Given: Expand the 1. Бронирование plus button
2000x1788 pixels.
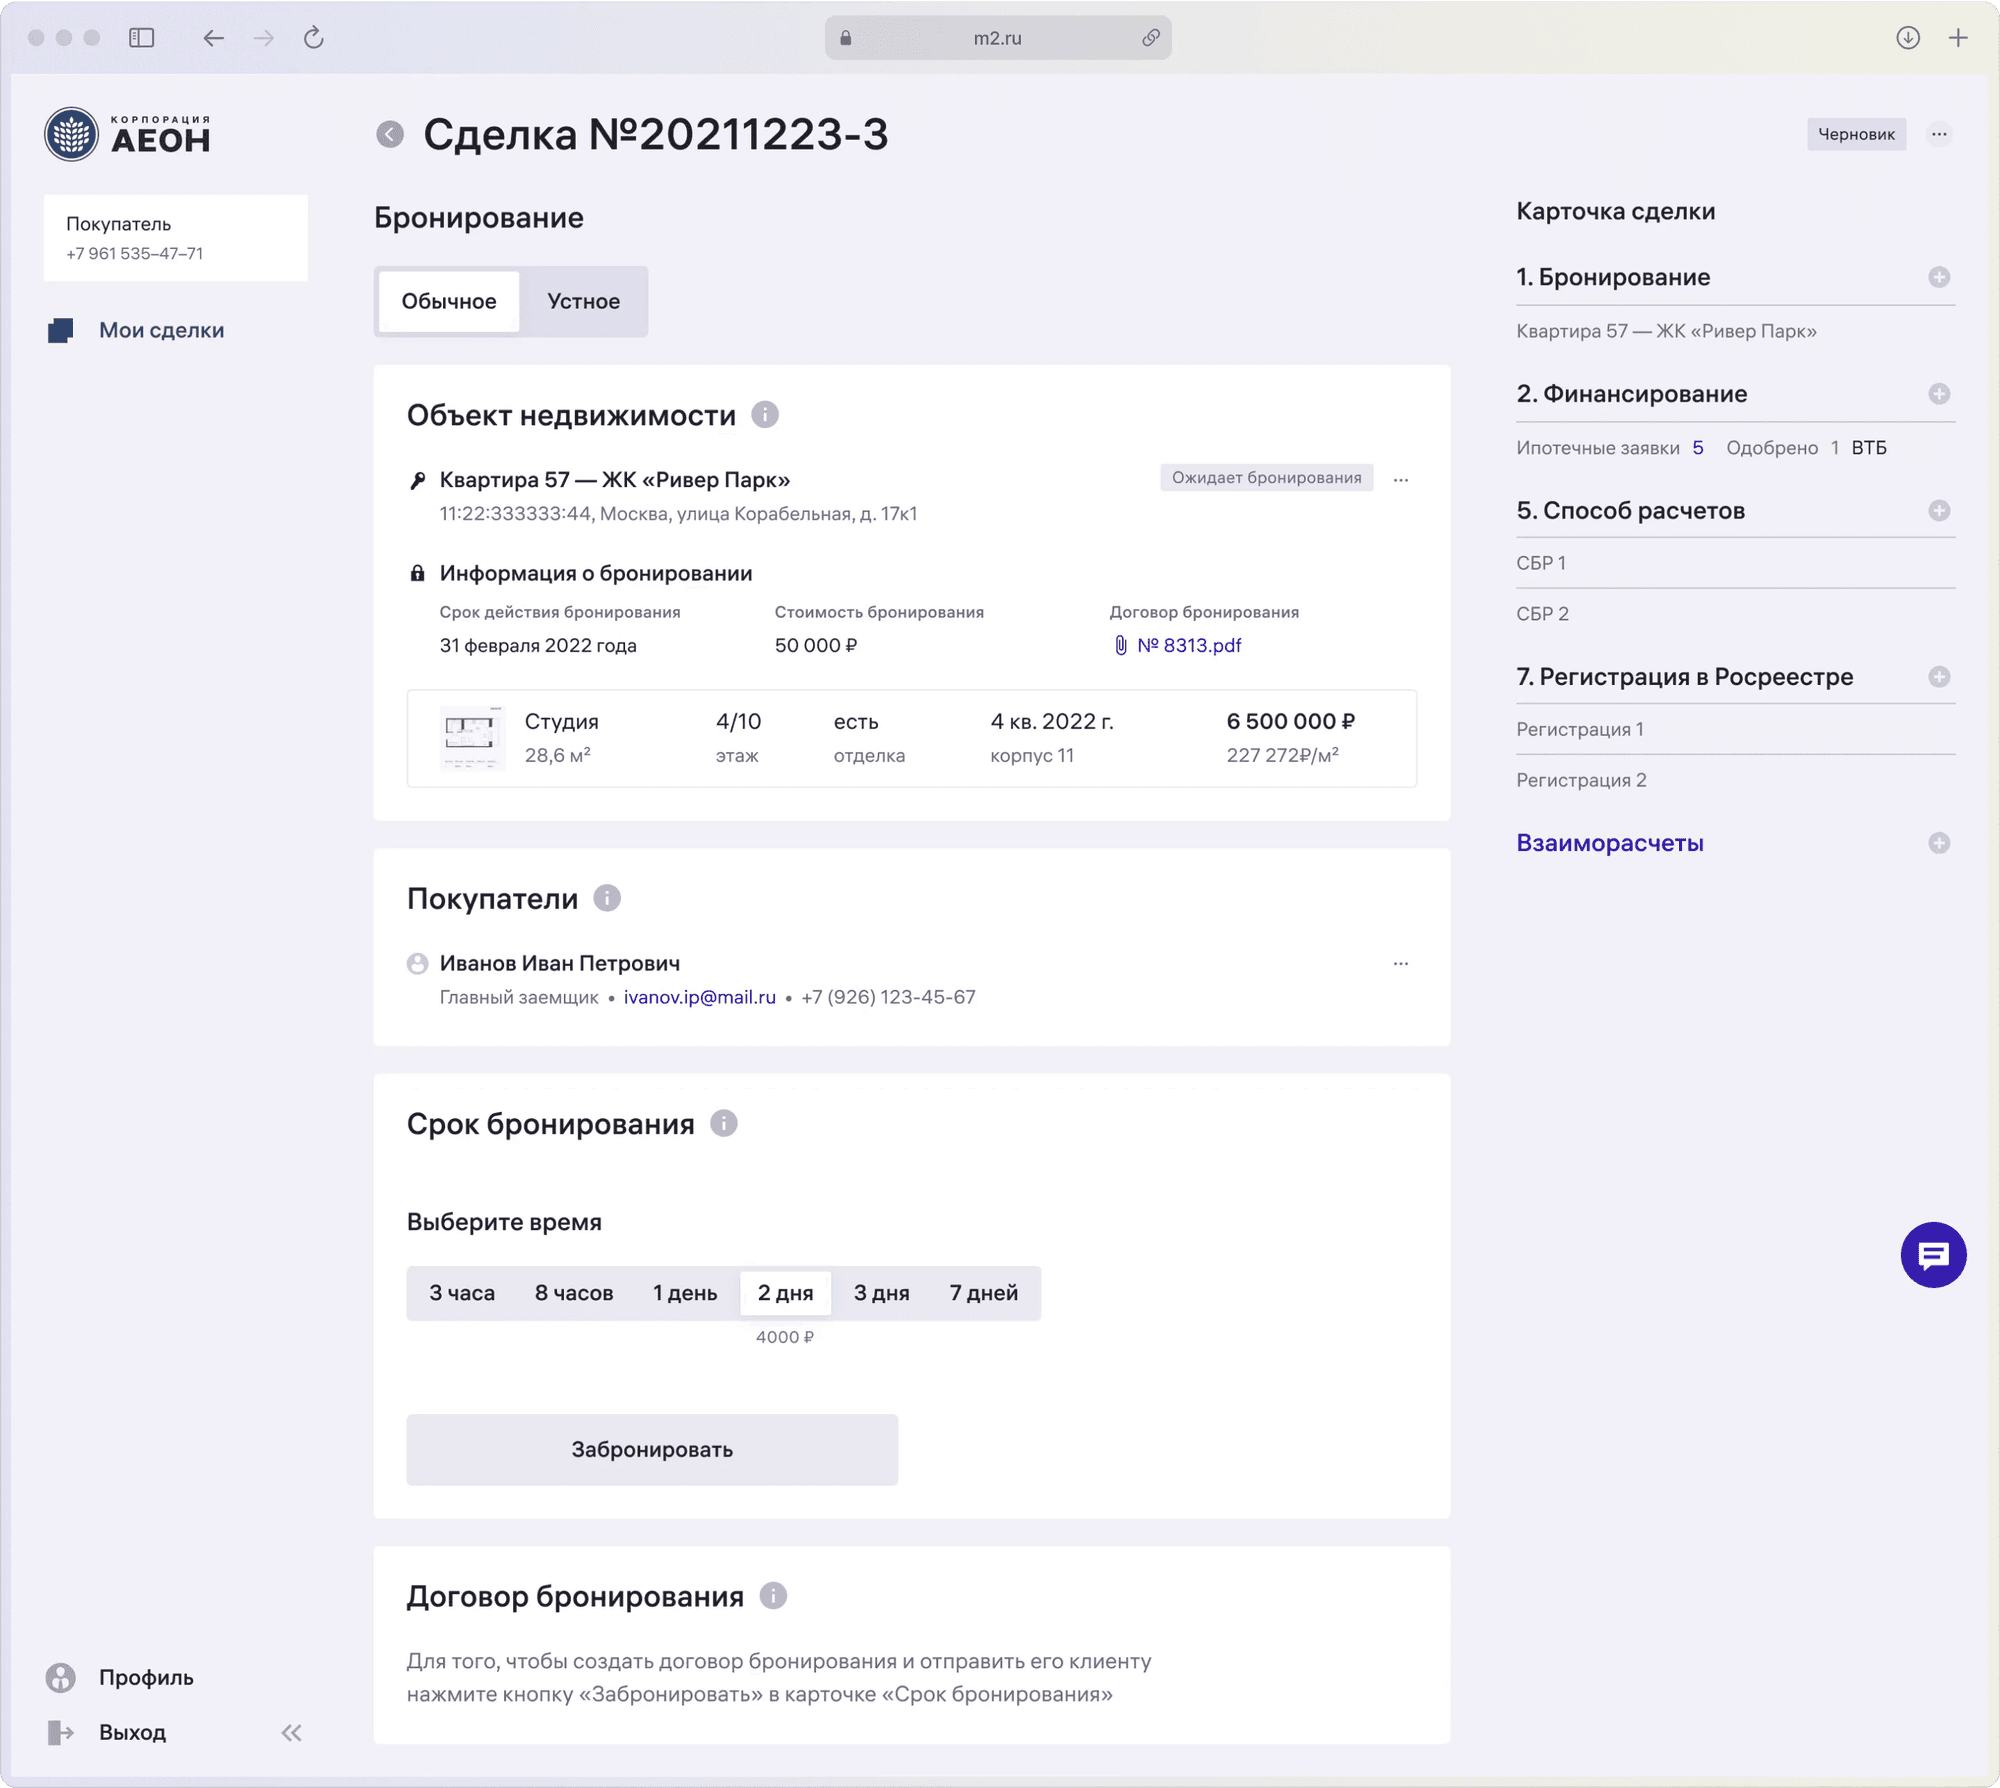Looking at the screenshot, I should (1938, 277).
